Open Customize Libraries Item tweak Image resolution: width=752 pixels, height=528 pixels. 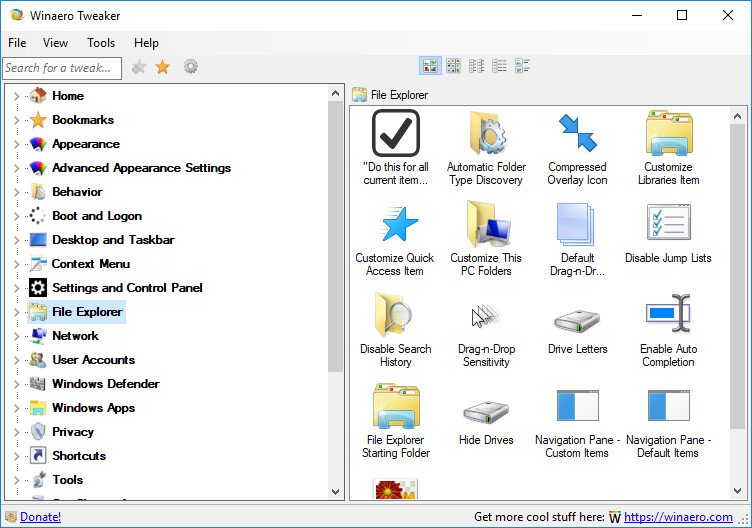click(x=668, y=148)
